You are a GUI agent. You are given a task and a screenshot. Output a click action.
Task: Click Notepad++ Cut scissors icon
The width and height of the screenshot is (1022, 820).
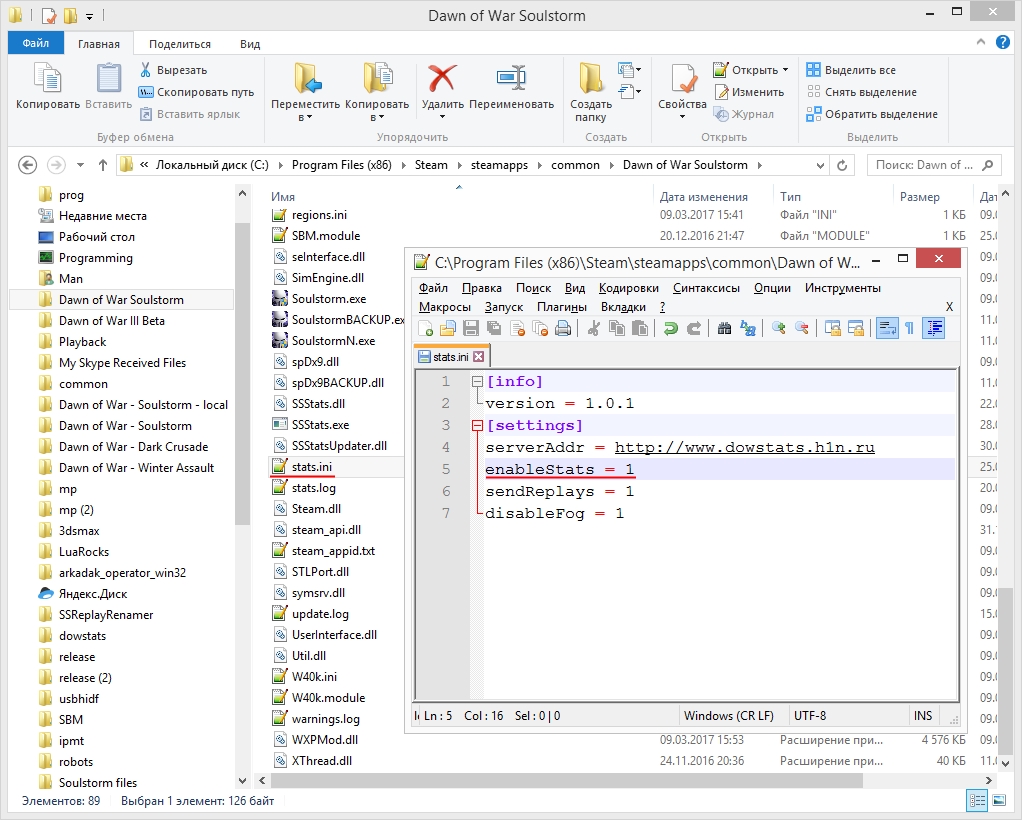pyautogui.click(x=593, y=329)
